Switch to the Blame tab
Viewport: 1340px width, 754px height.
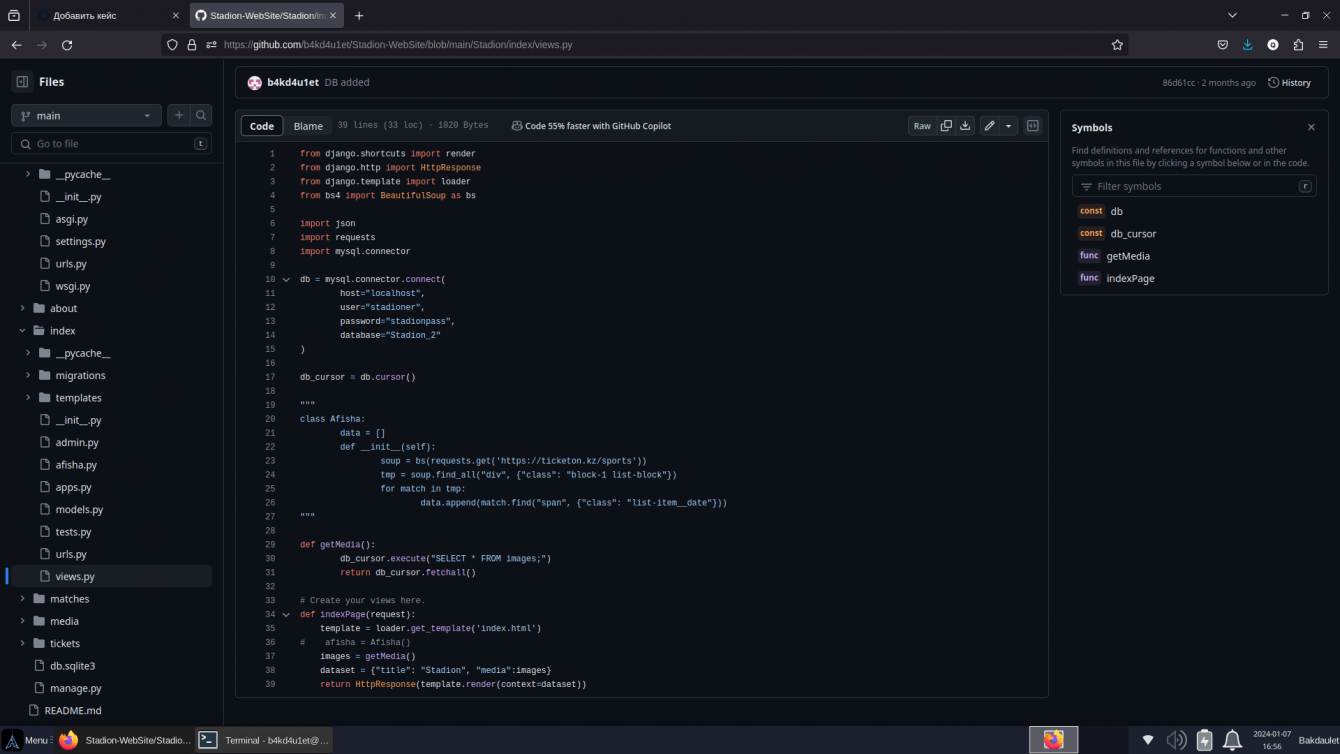308,126
